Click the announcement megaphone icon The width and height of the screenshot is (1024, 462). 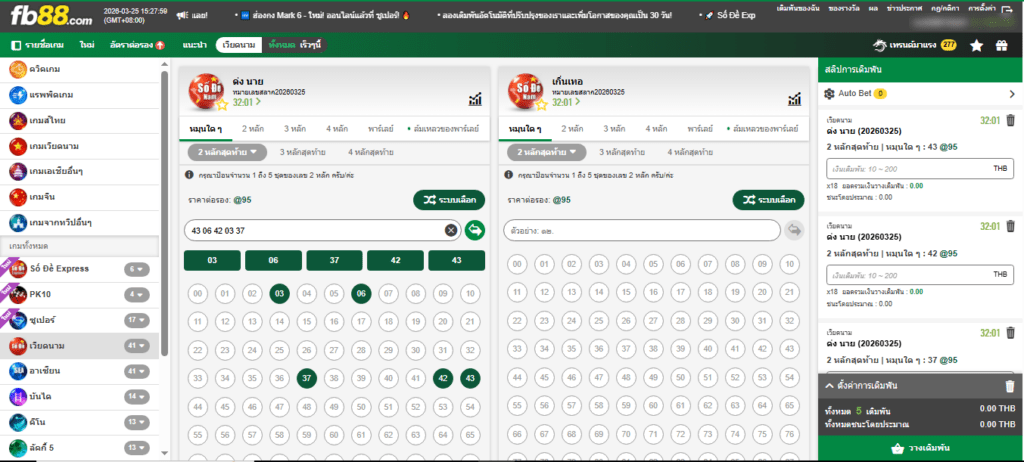(181, 15)
